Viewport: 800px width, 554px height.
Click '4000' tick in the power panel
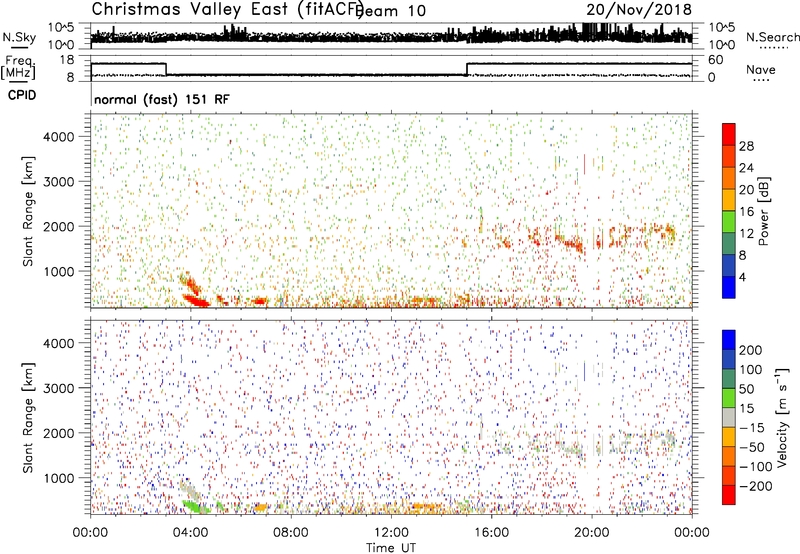click(x=59, y=137)
